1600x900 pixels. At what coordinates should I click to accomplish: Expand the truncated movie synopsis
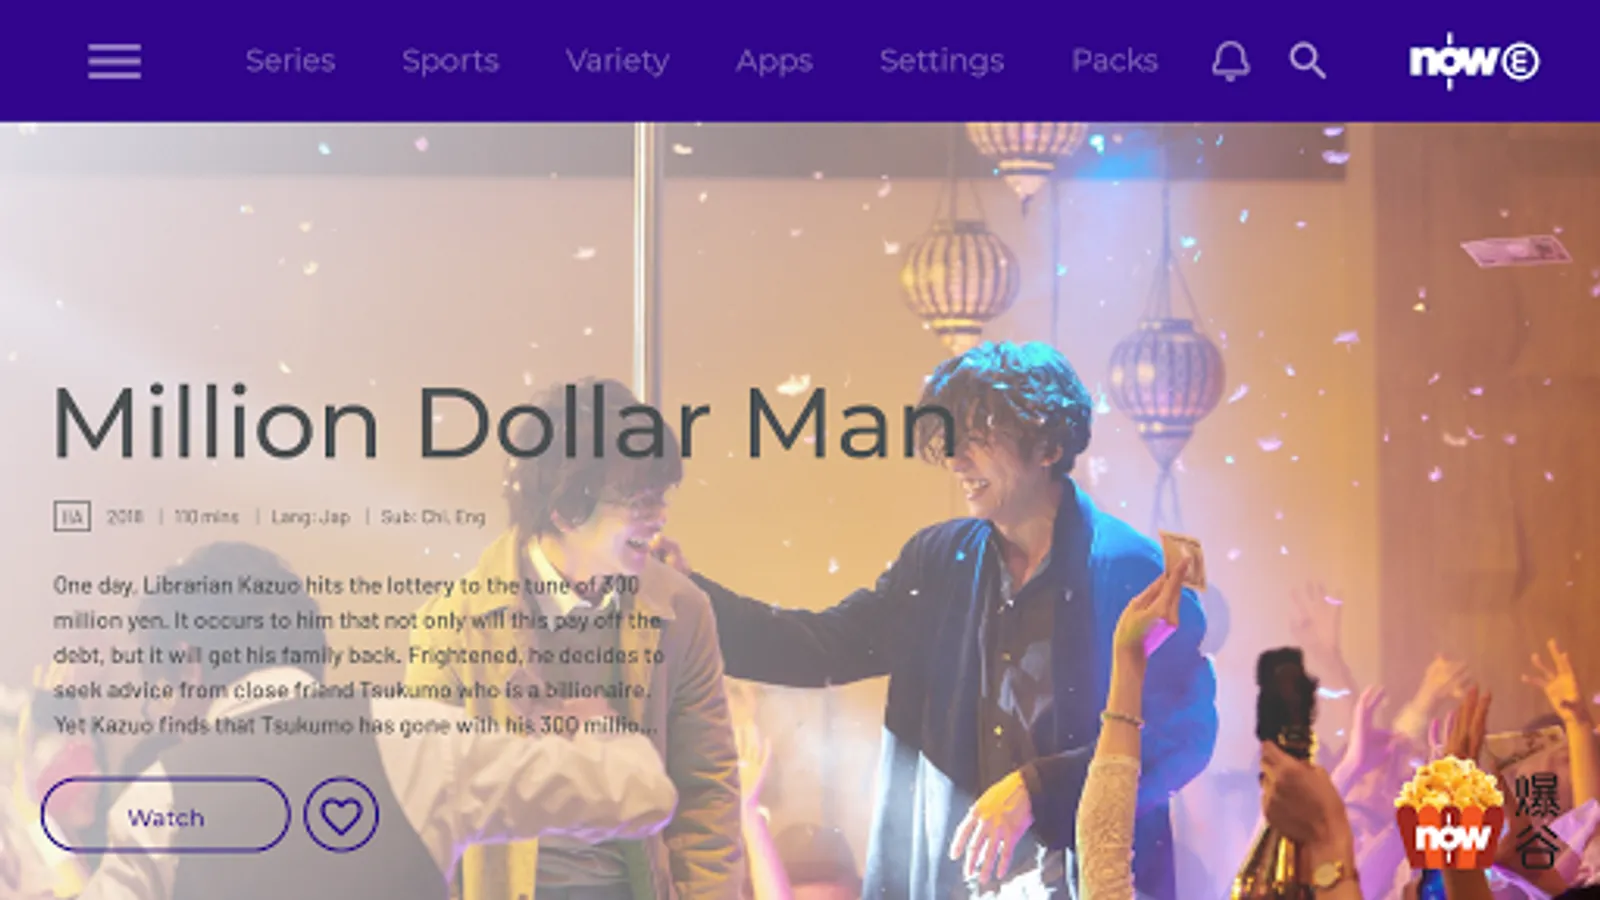[359, 655]
